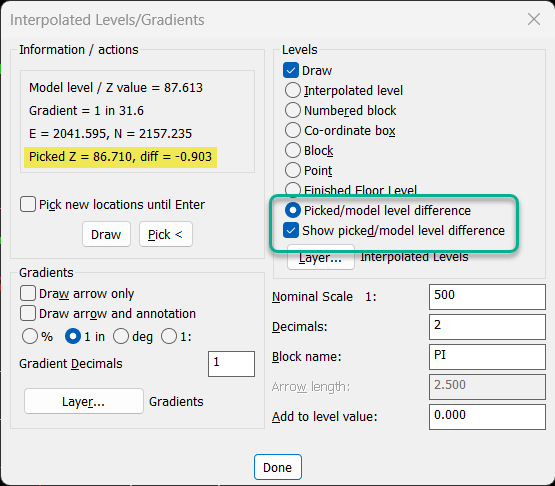
Task: Enable Draw arrow only checkbox
Action: (x=28, y=293)
